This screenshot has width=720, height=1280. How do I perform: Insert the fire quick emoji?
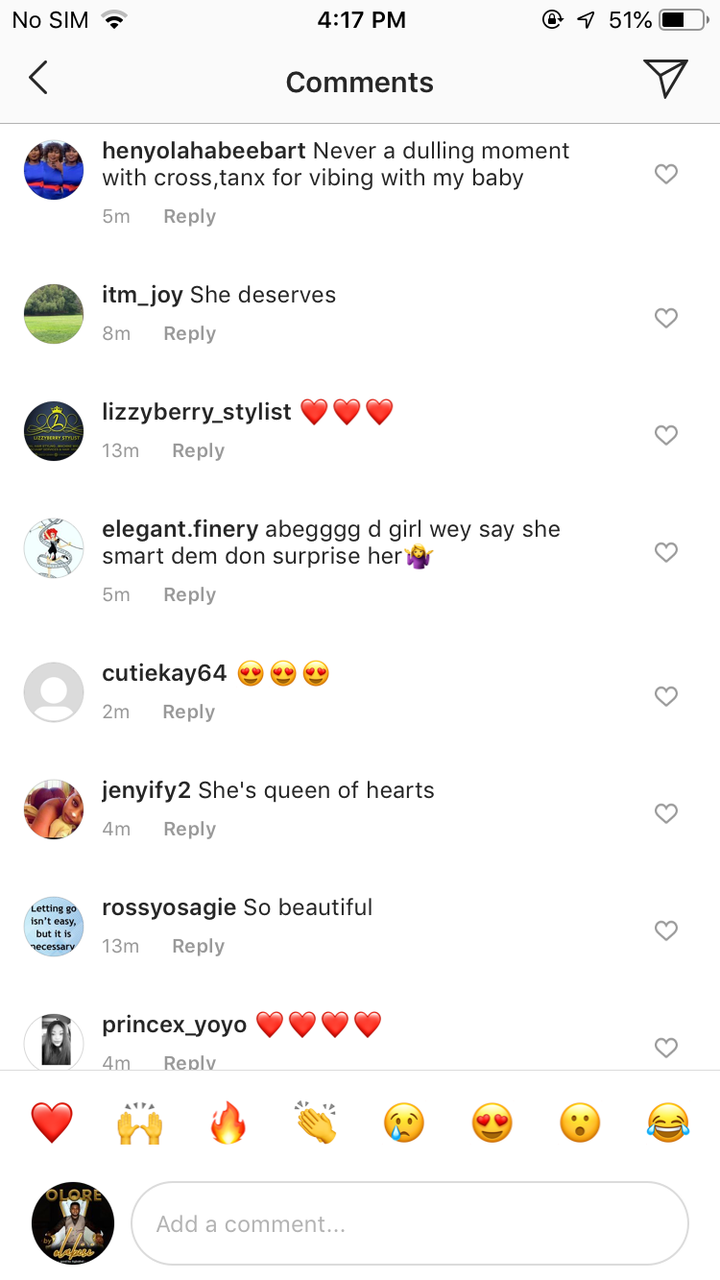coord(228,1122)
